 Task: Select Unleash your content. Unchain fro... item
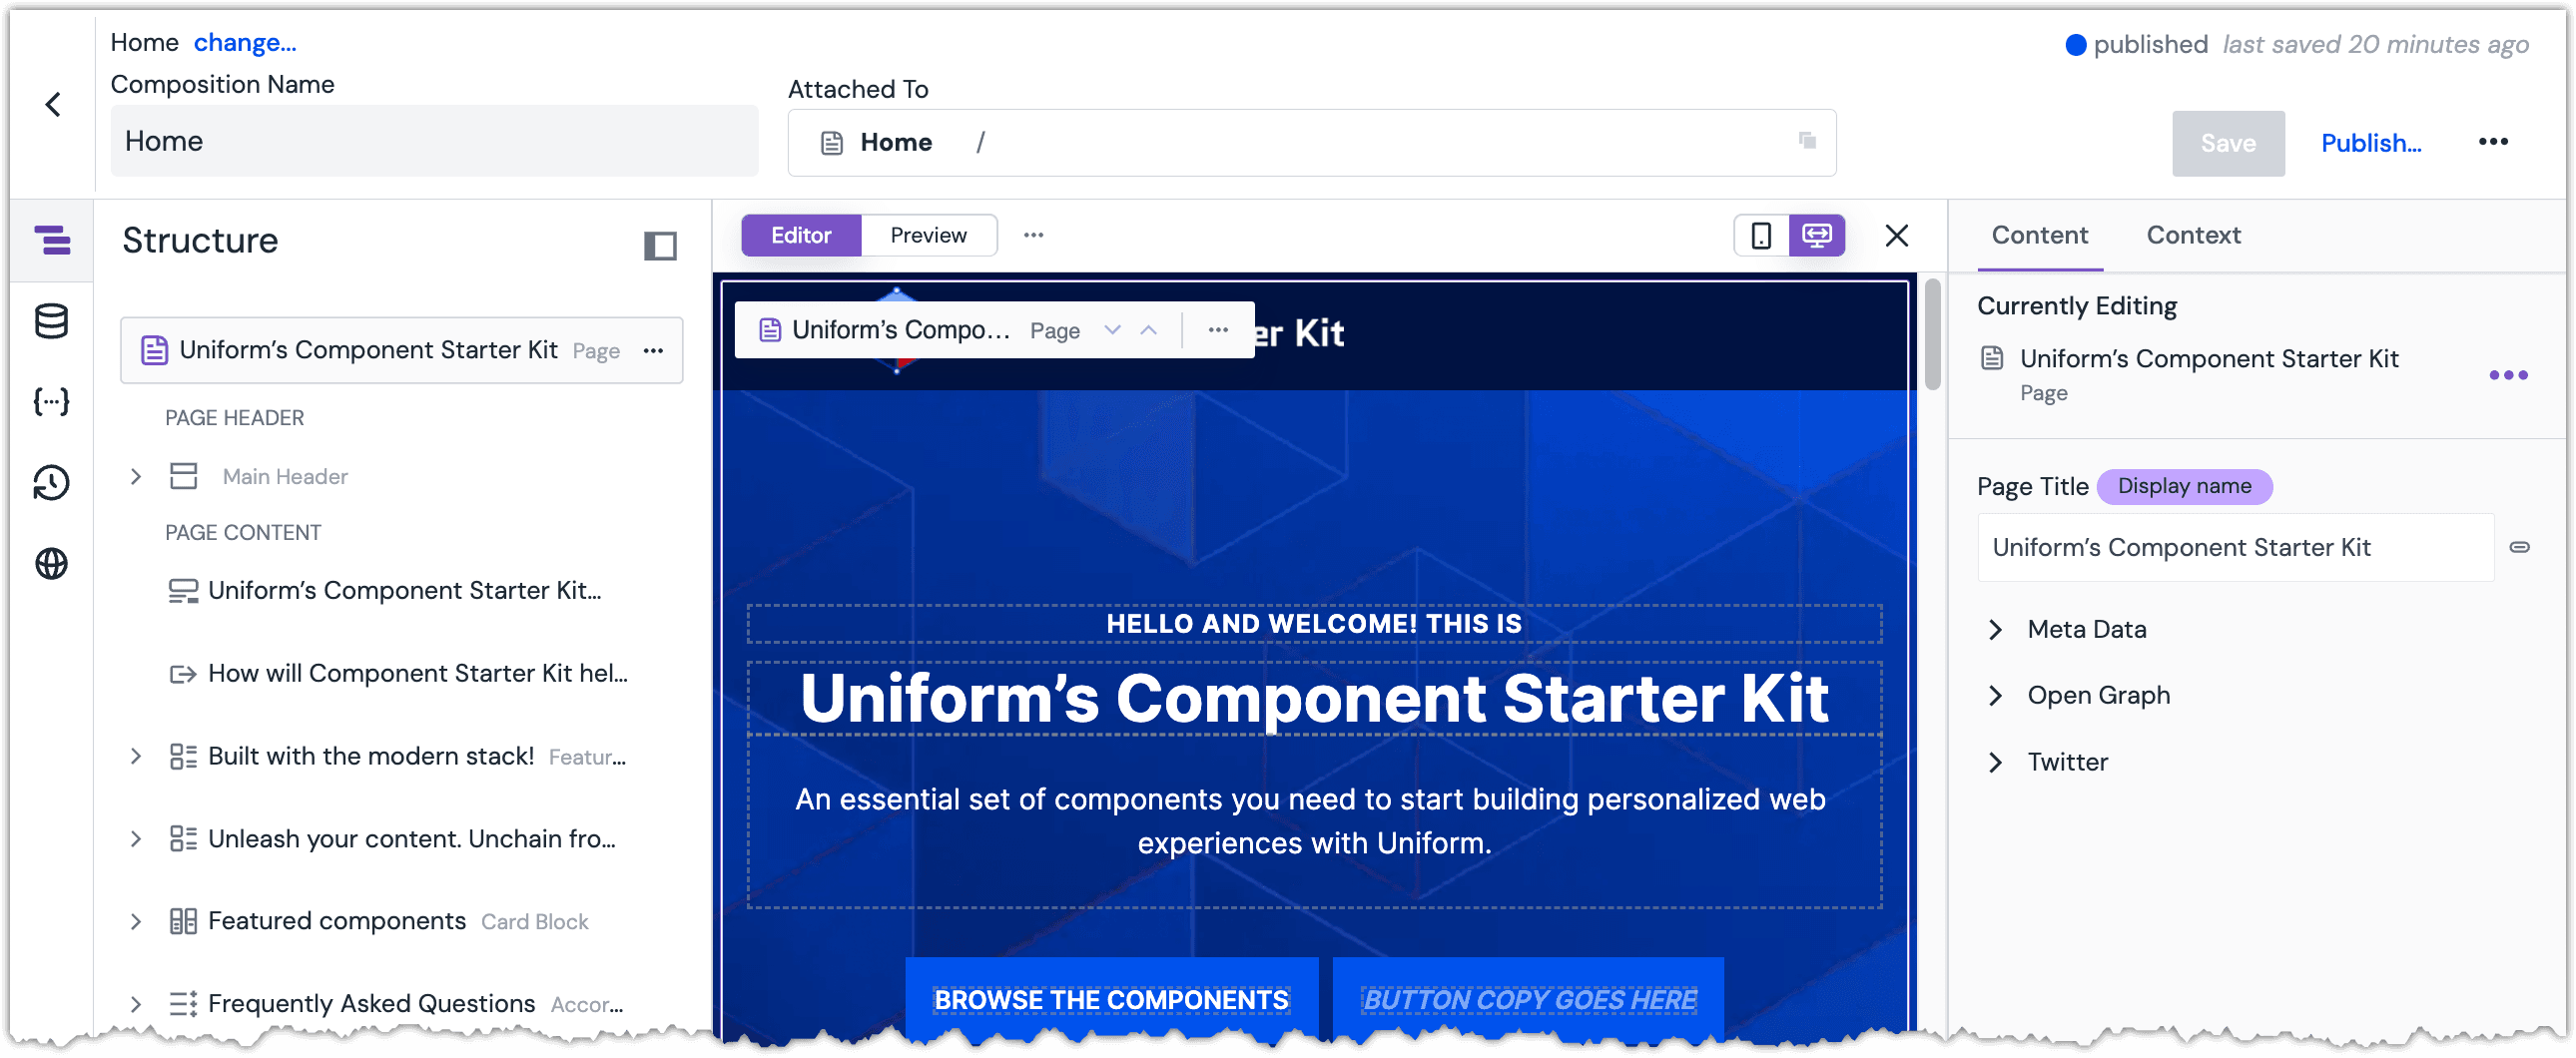[x=411, y=840]
